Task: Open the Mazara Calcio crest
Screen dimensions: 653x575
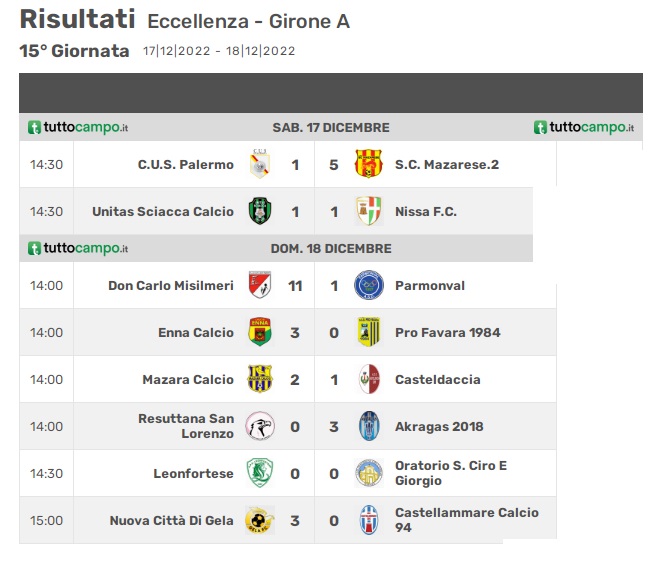Action: point(260,379)
